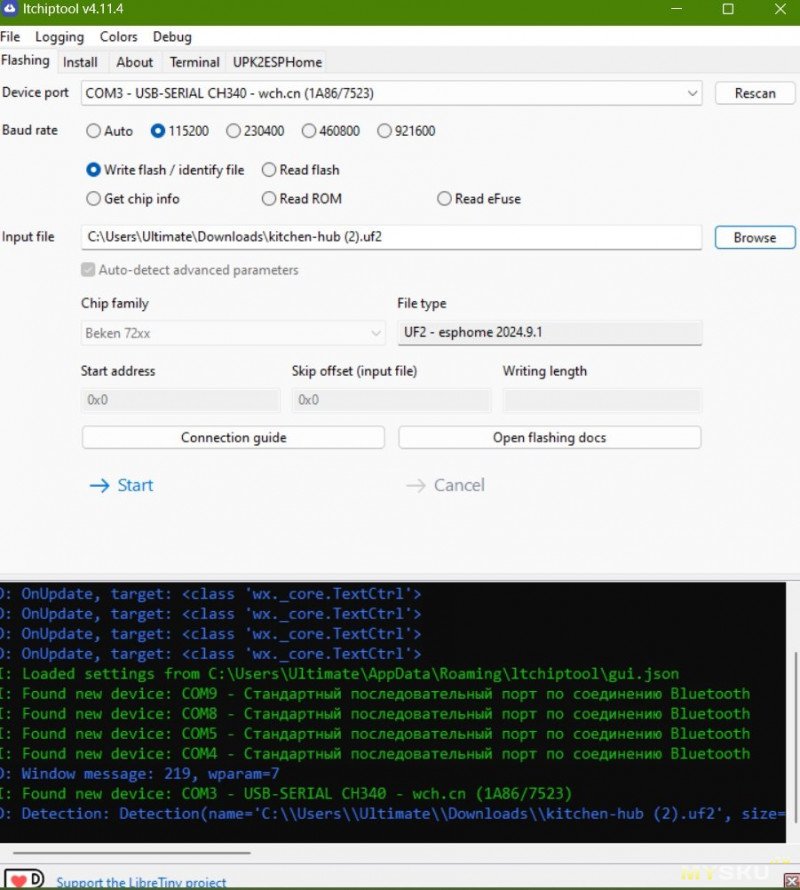Open the Colors menu
This screenshot has height=890, width=800.
tap(118, 37)
